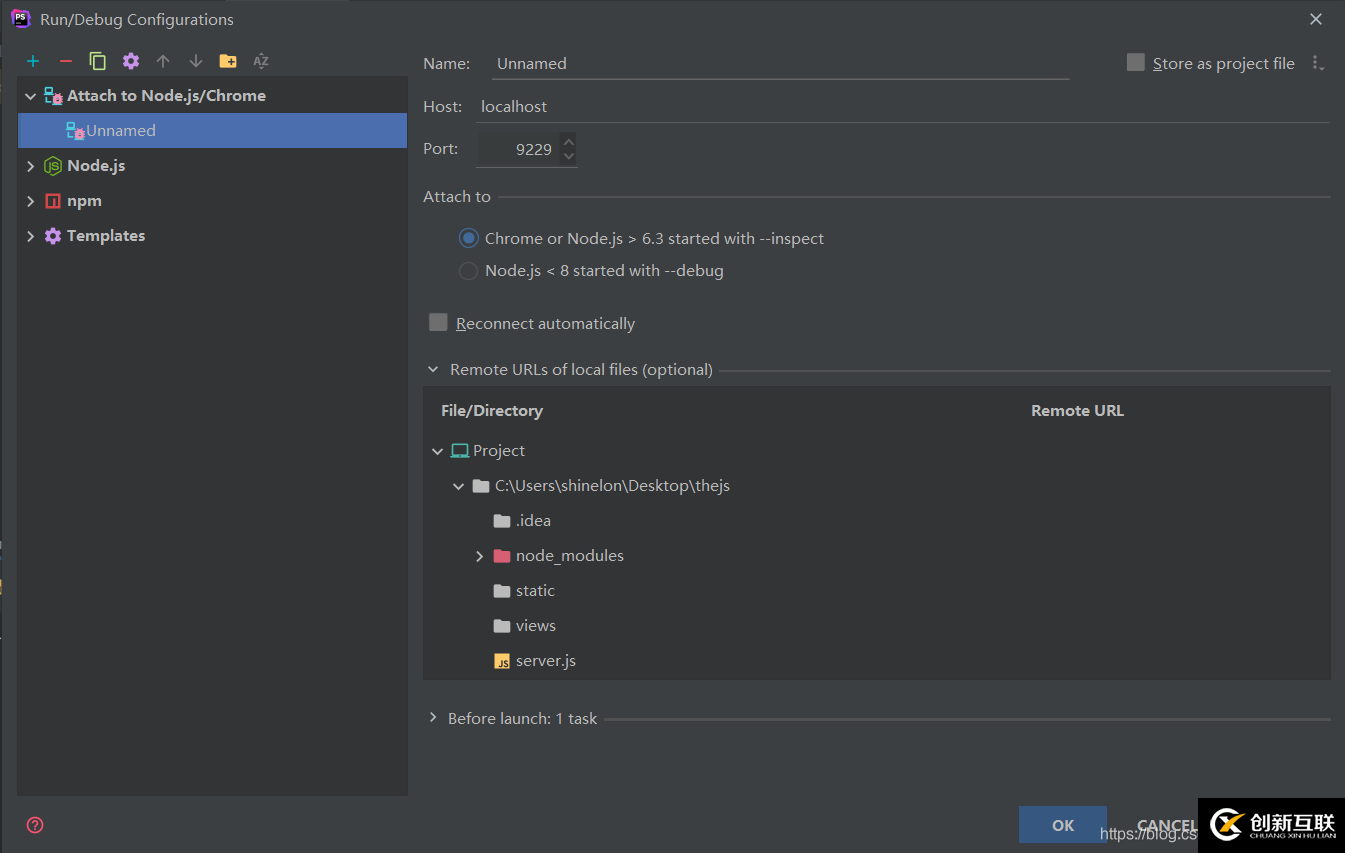This screenshot has height=853, width=1345.
Task: Remove configuration with the minus icon
Action: 66,61
